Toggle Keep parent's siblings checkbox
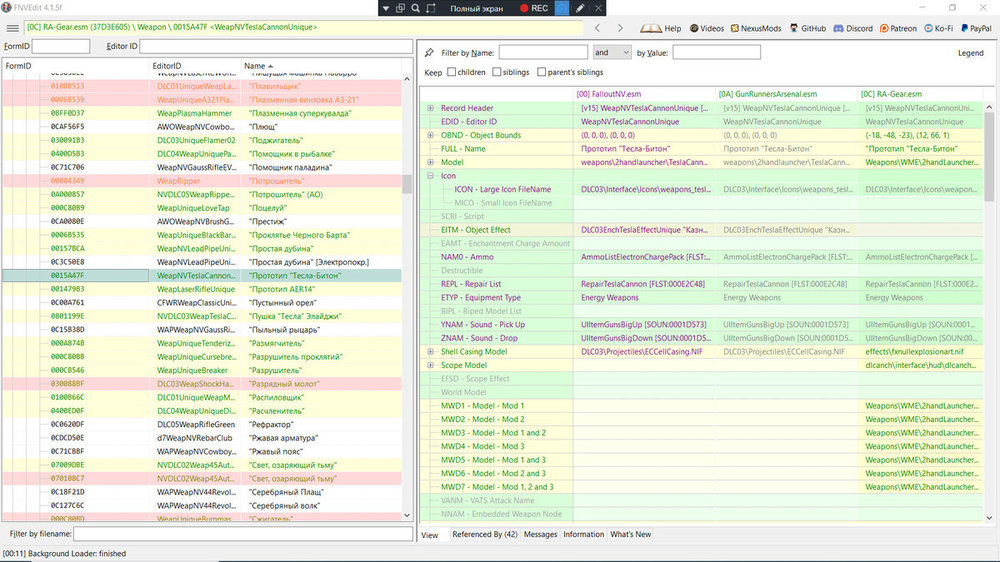The height and width of the screenshot is (562, 1000). point(541,72)
